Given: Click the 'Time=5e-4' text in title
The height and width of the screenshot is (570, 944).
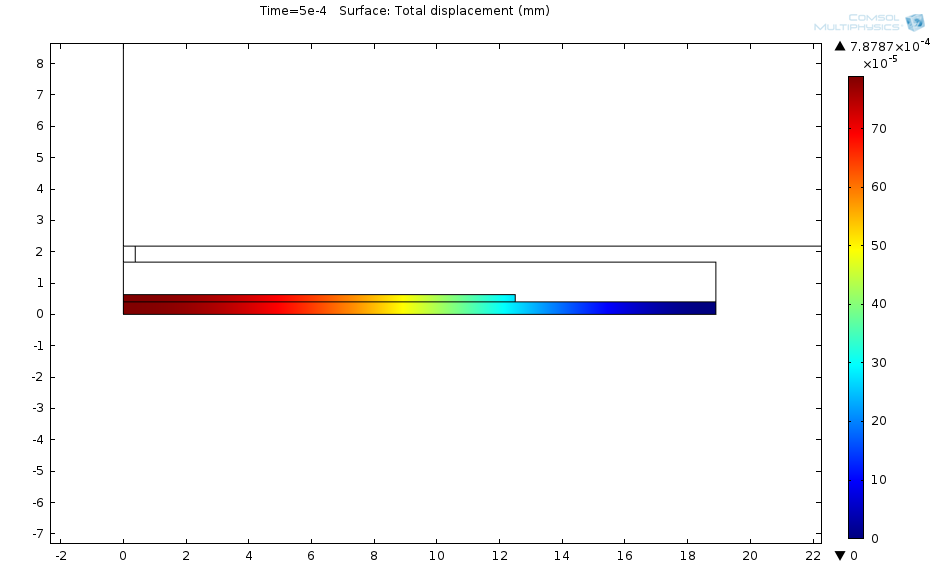Looking at the screenshot, I should (x=293, y=11).
